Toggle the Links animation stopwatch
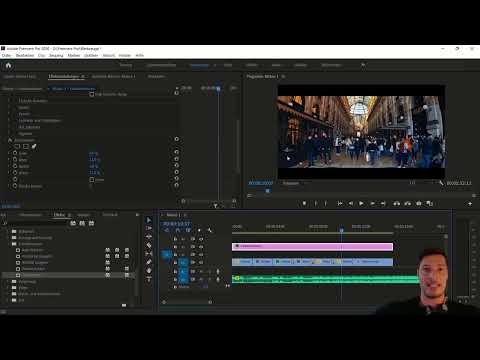The width and height of the screenshot is (480, 360). coord(15,153)
